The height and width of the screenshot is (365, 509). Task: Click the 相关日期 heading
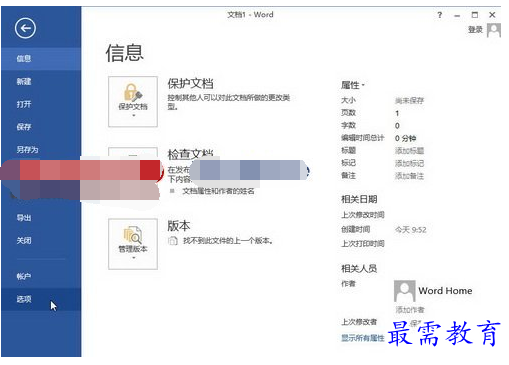click(359, 199)
